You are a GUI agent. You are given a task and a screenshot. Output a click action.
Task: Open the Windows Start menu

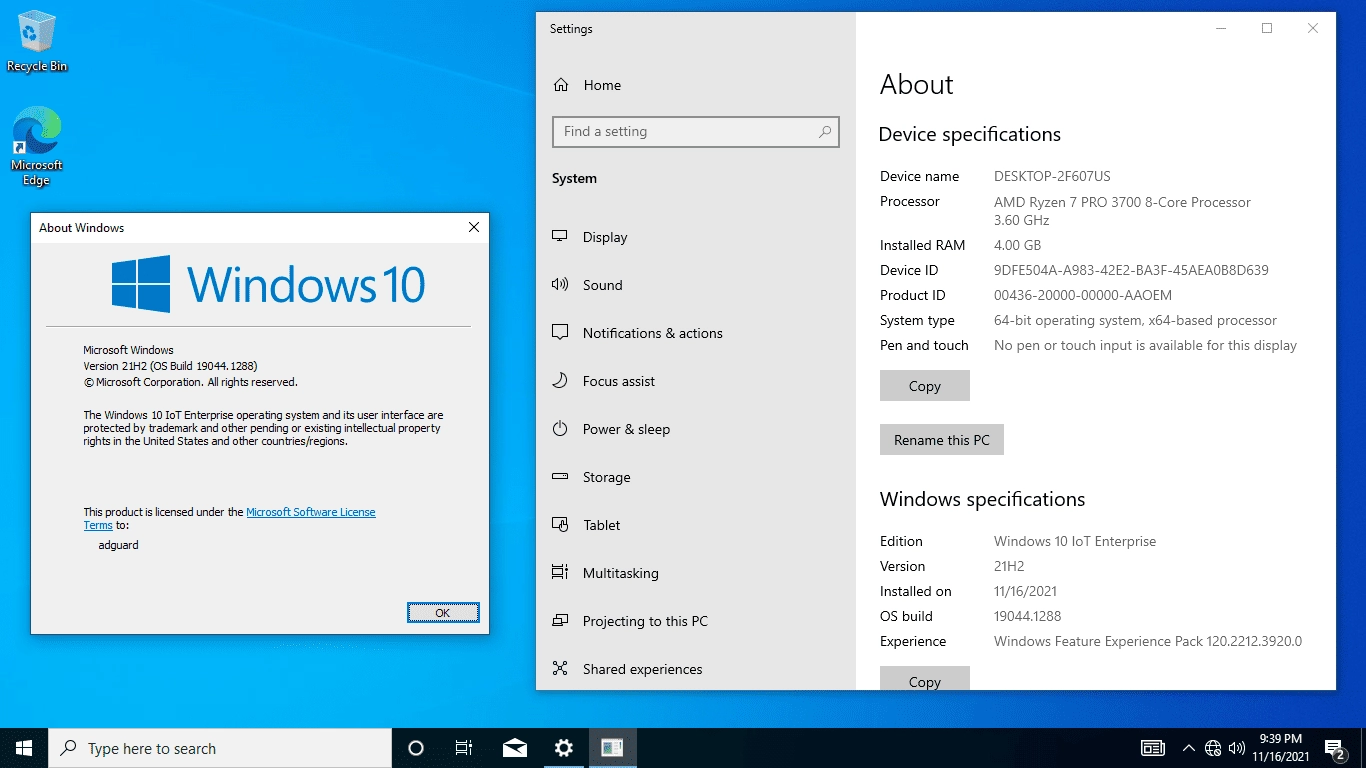click(x=24, y=748)
